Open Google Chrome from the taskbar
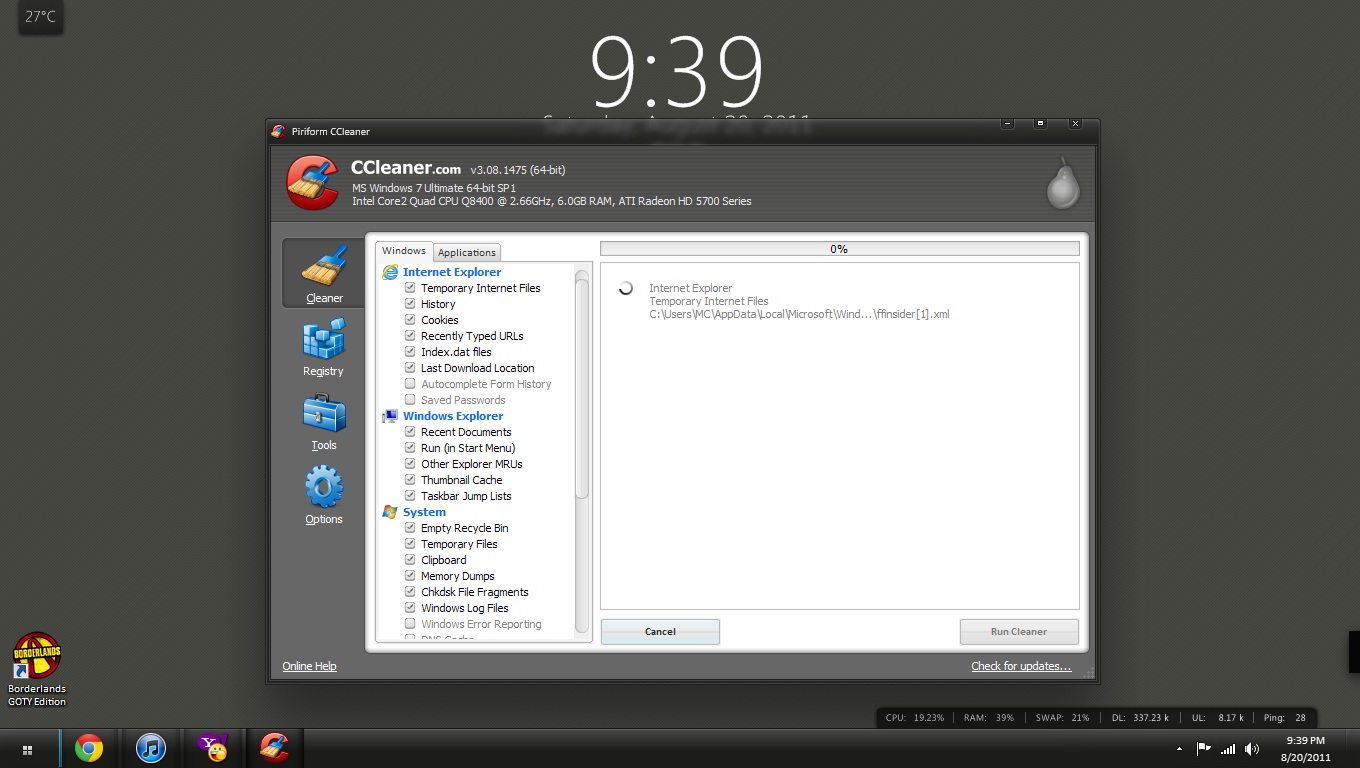The image size is (1360, 768). coord(89,748)
